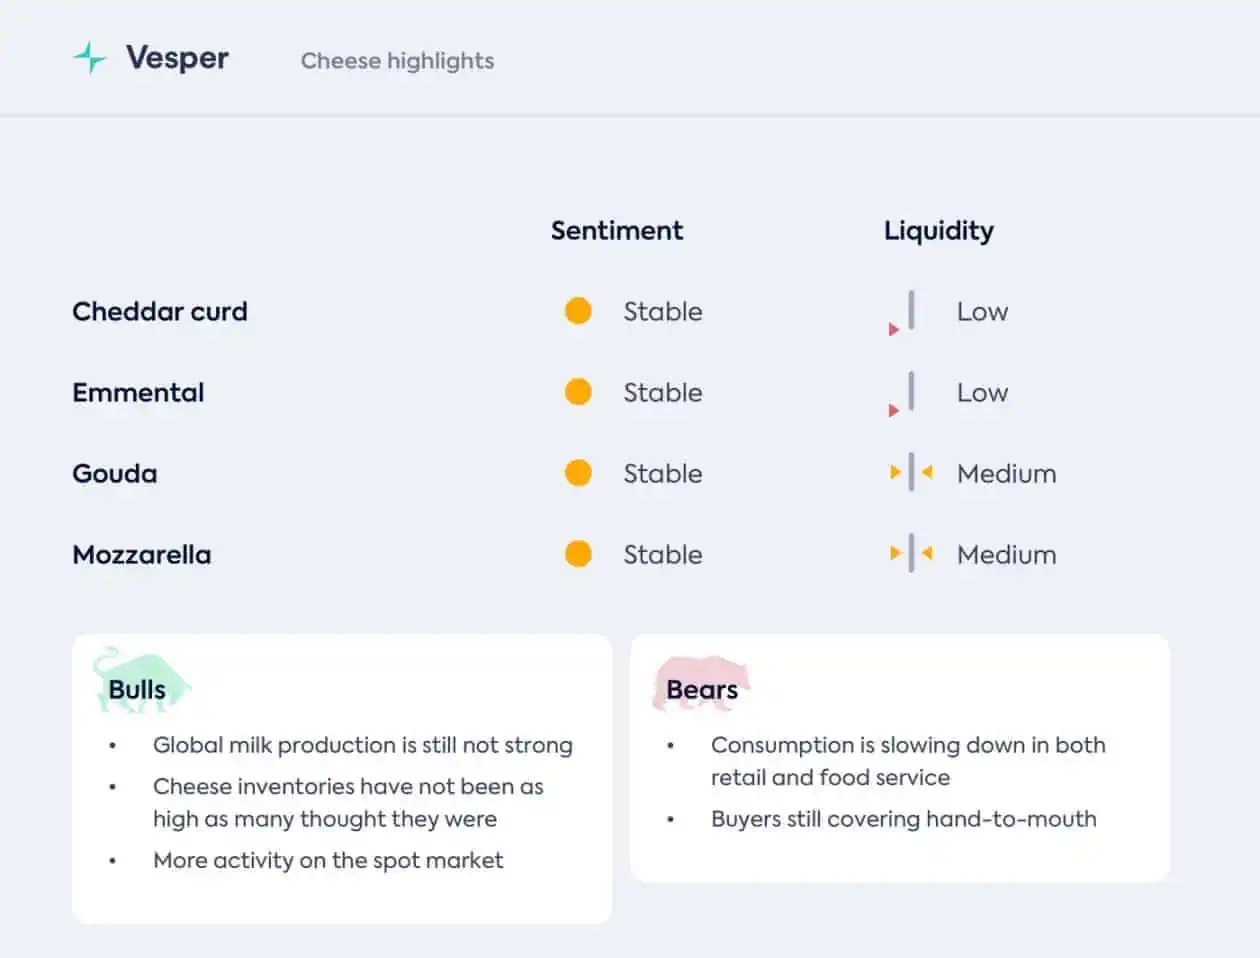The width and height of the screenshot is (1260, 958).
Task: Click the Buyers still covering hand-to-mouth bullet
Action: [x=903, y=819]
